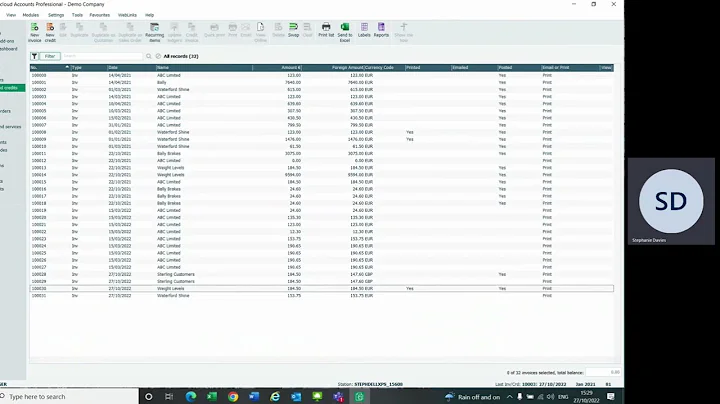Sort by the Currency Code column header

coord(384,67)
